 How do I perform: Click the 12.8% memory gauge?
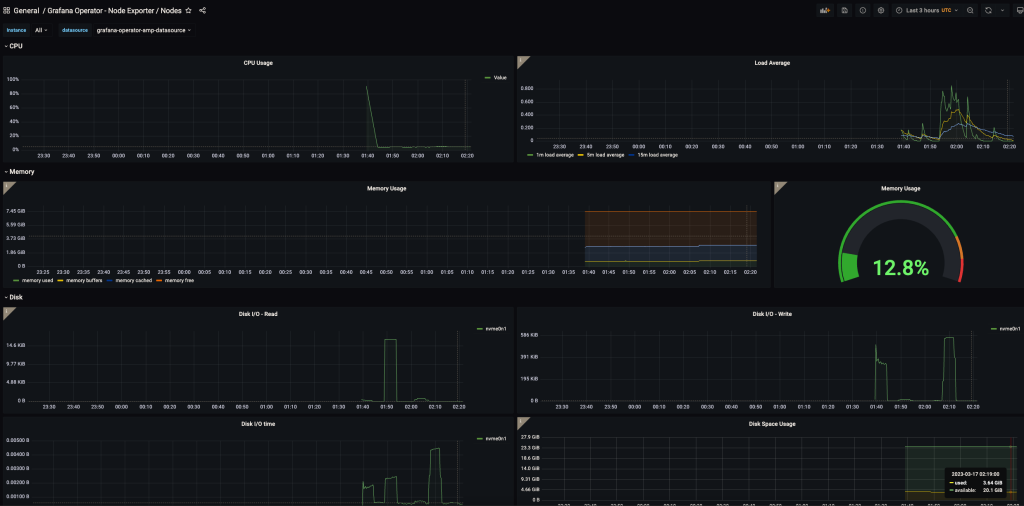pos(899,242)
